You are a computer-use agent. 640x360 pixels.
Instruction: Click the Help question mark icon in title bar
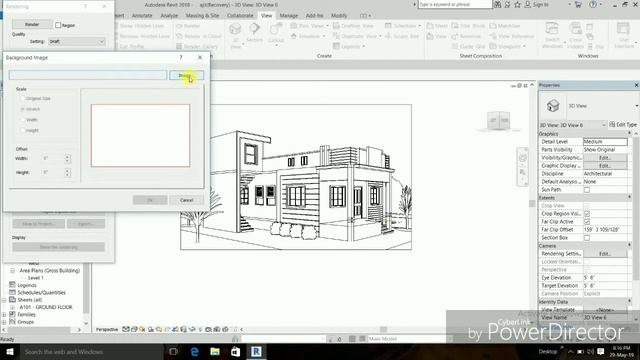[593, 4]
